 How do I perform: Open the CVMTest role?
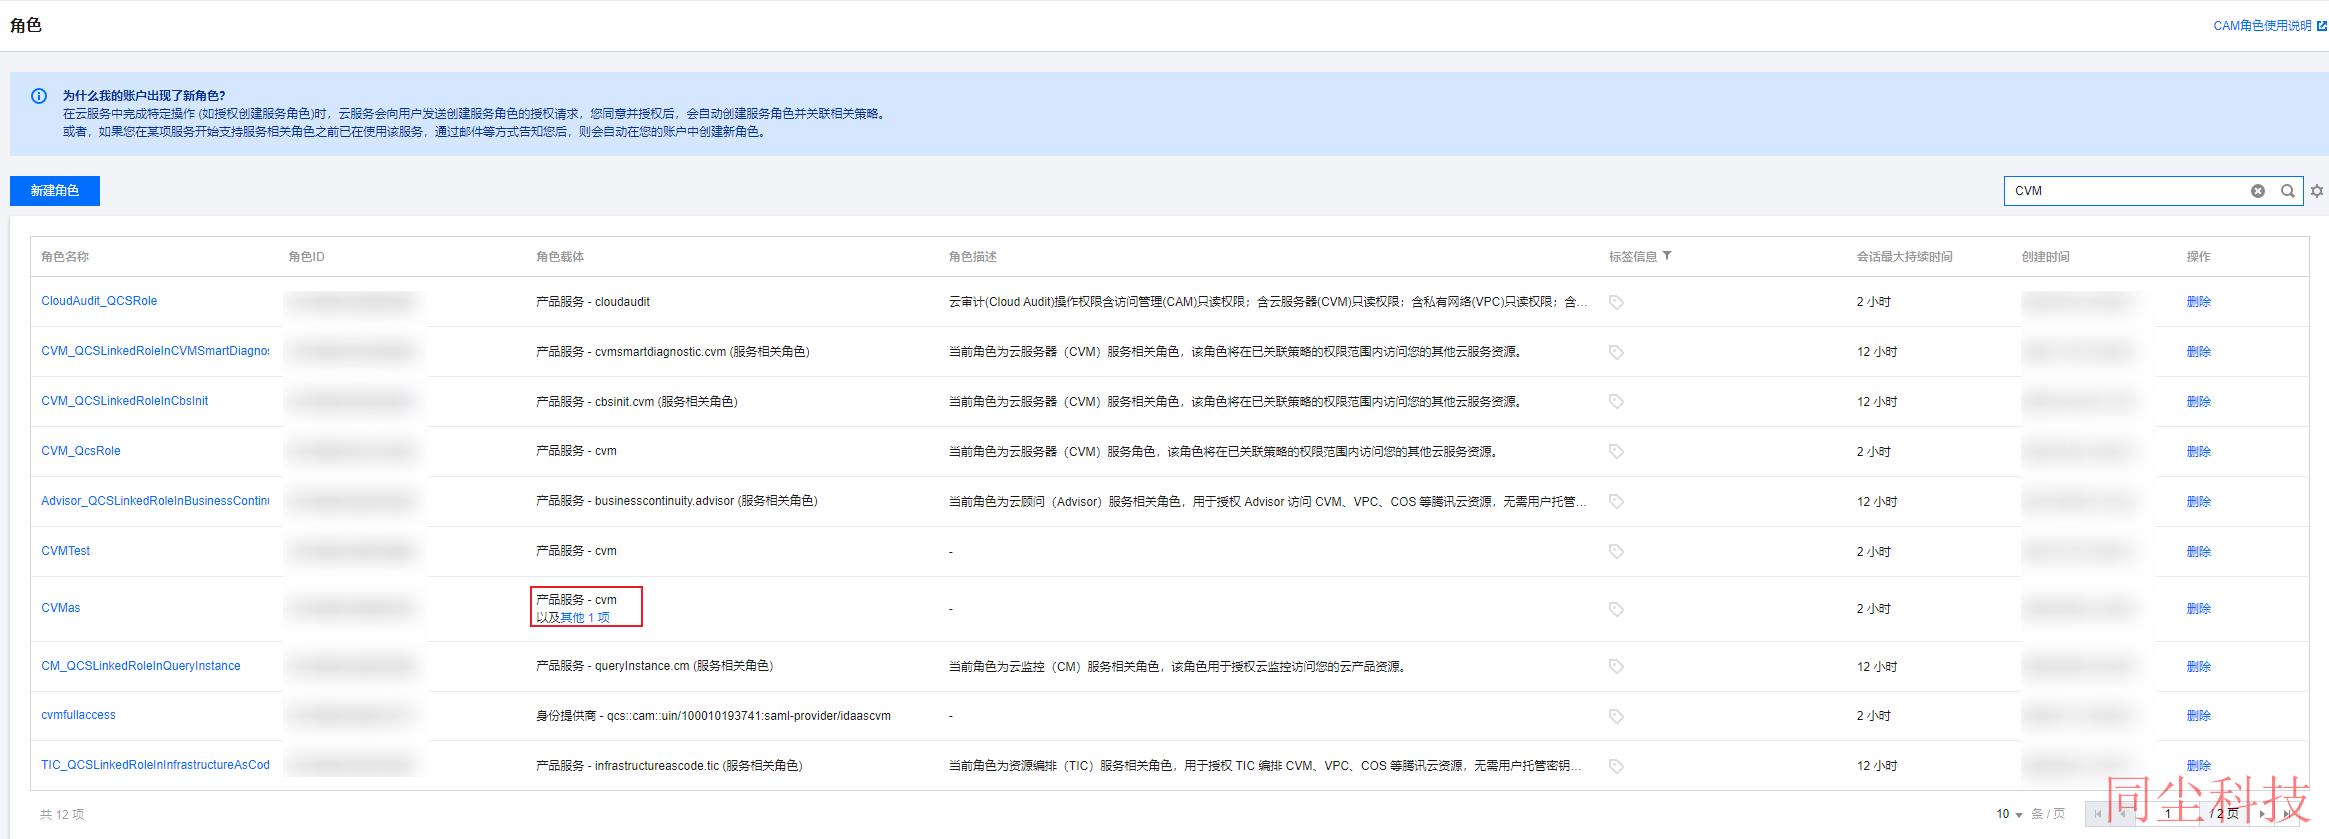click(x=66, y=551)
